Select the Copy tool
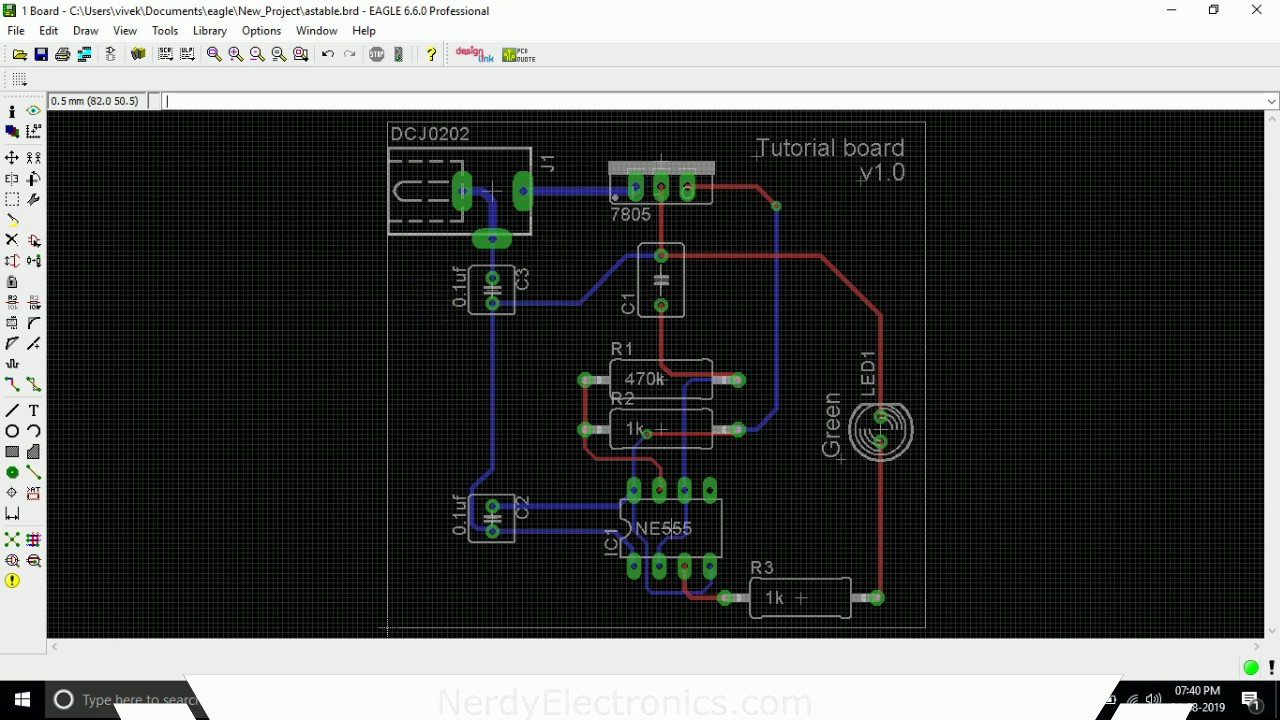This screenshot has height=720, width=1280. click(x=34, y=158)
